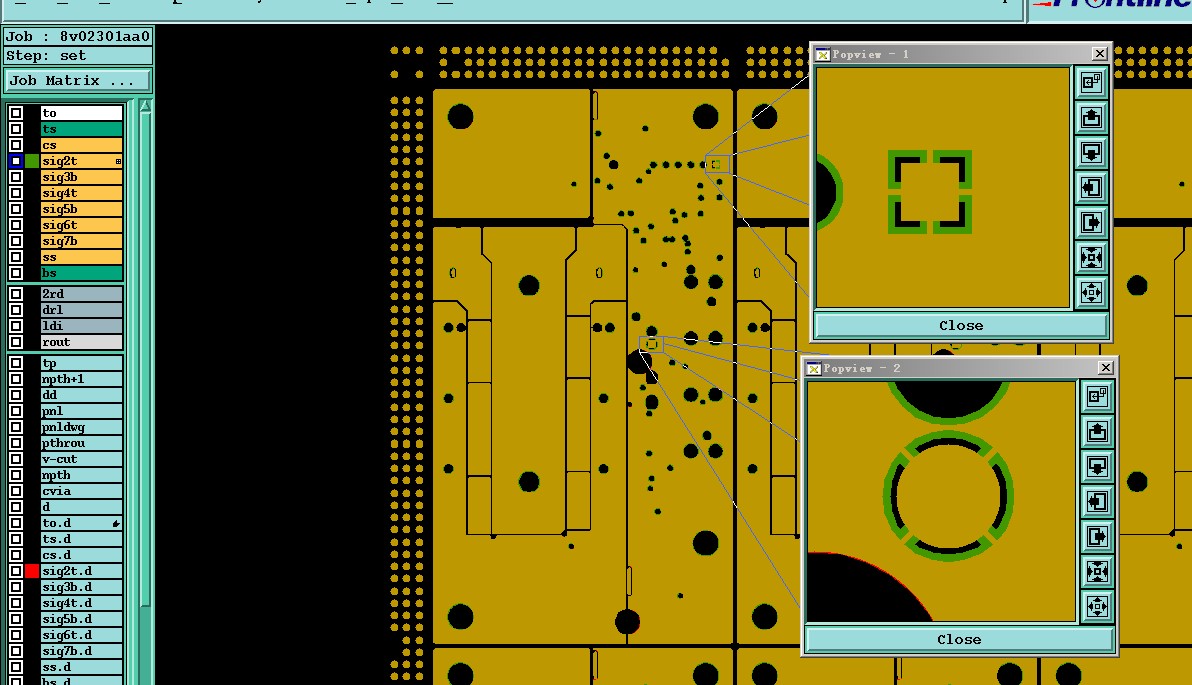Image resolution: width=1192 pixels, height=685 pixels.
Task: Click the pop-out window icon in Popview 1
Action: click(1091, 82)
